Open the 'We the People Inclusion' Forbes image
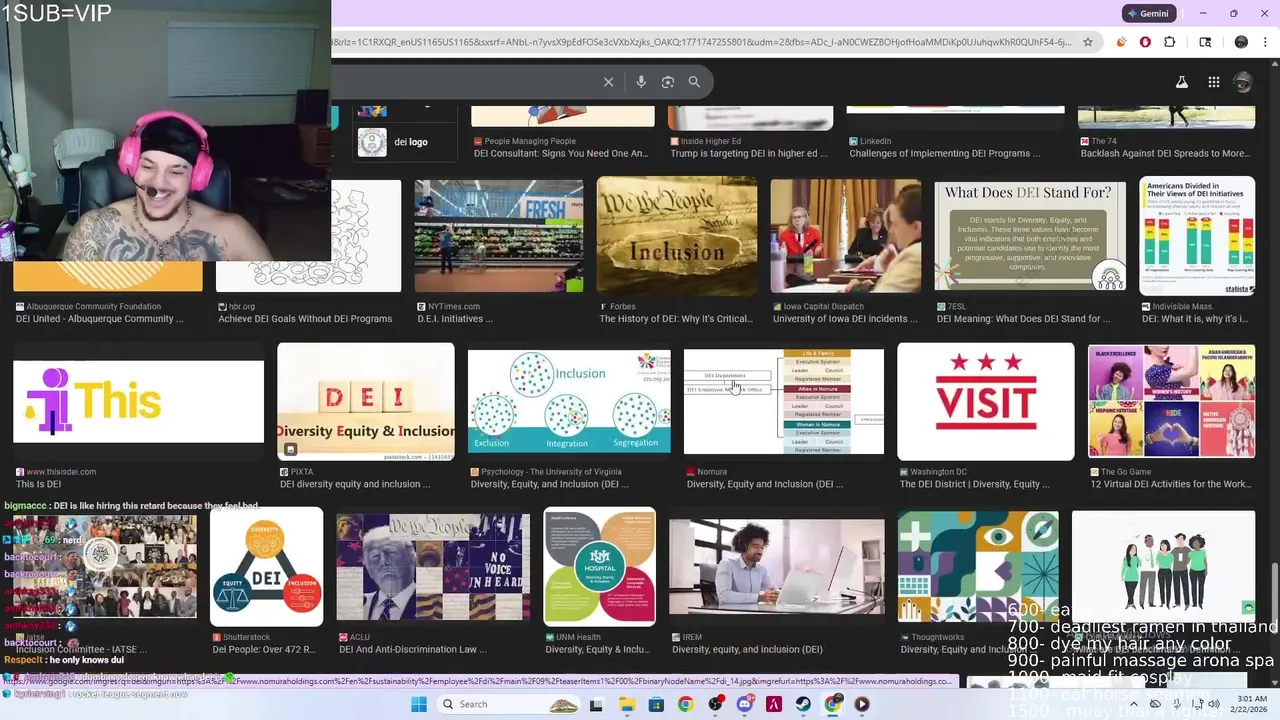 (677, 235)
